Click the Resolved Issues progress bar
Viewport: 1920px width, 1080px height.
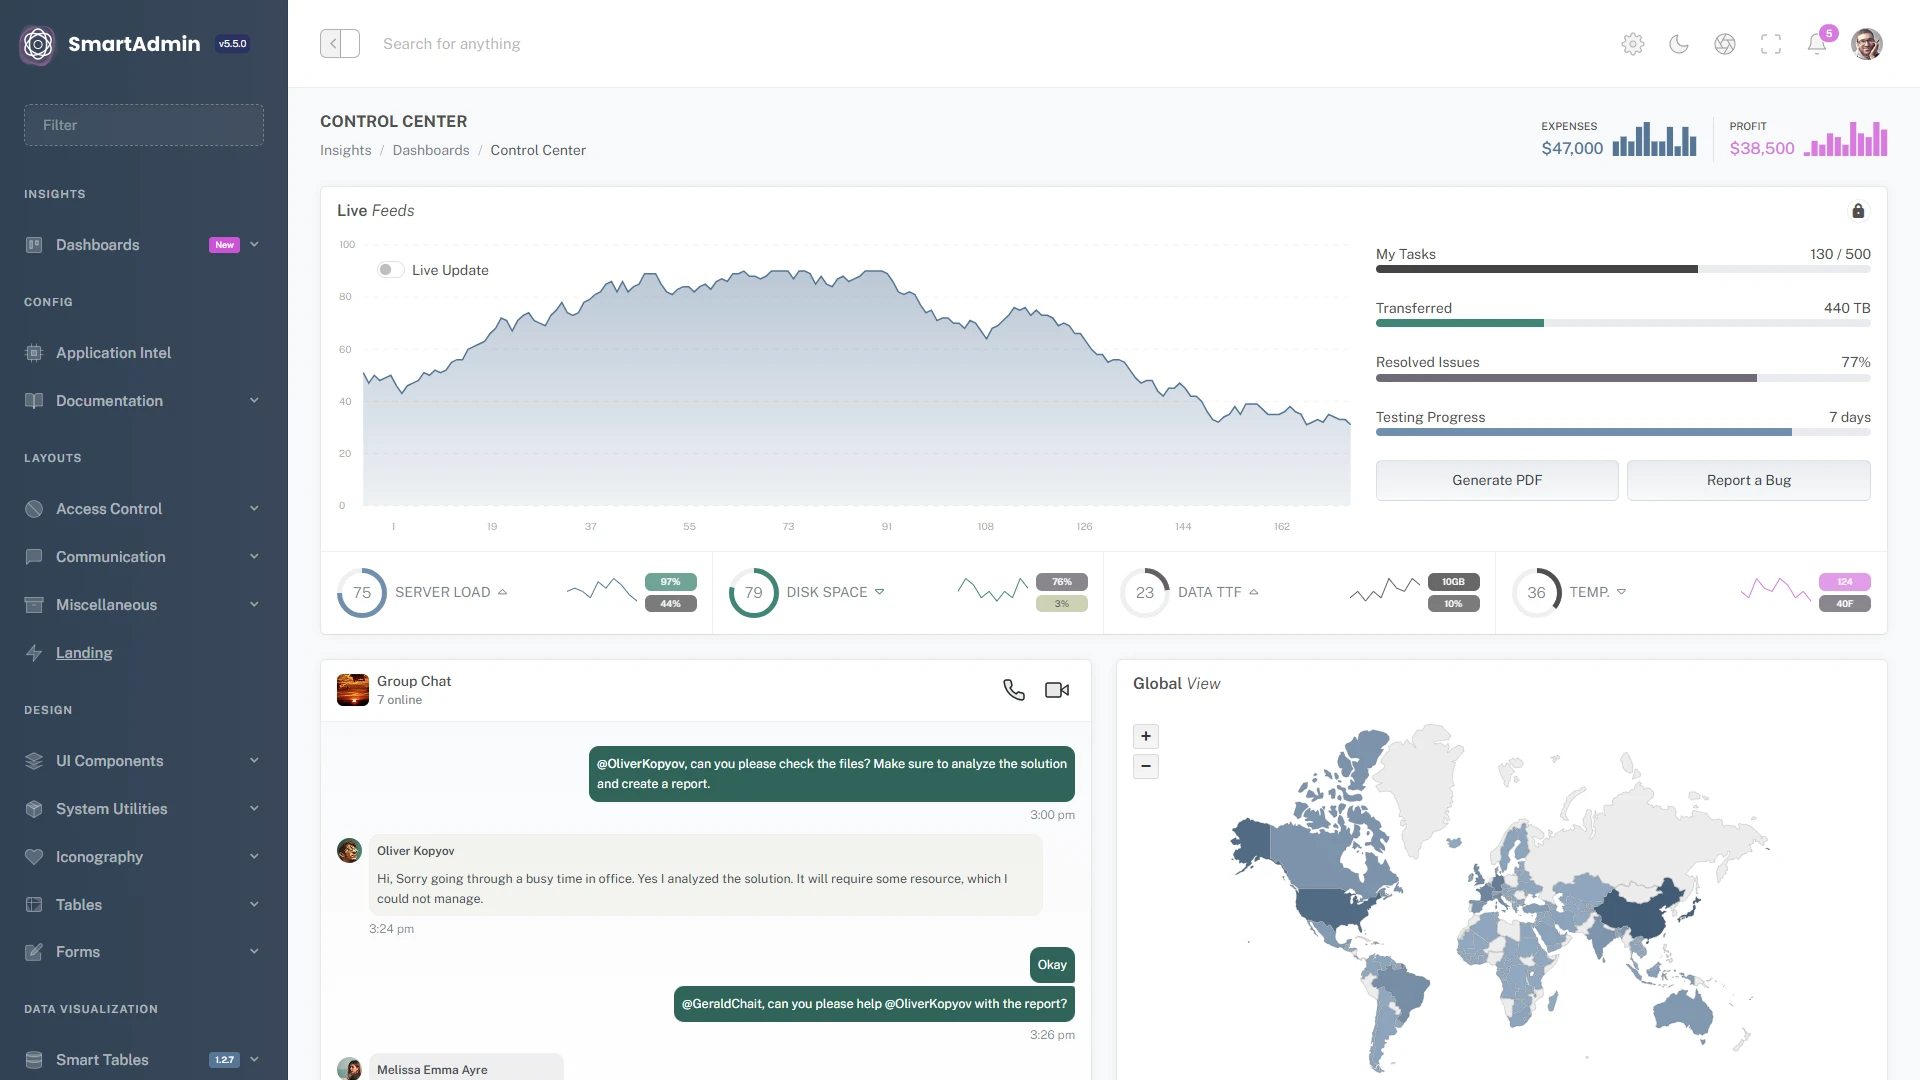pos(1623,379)
